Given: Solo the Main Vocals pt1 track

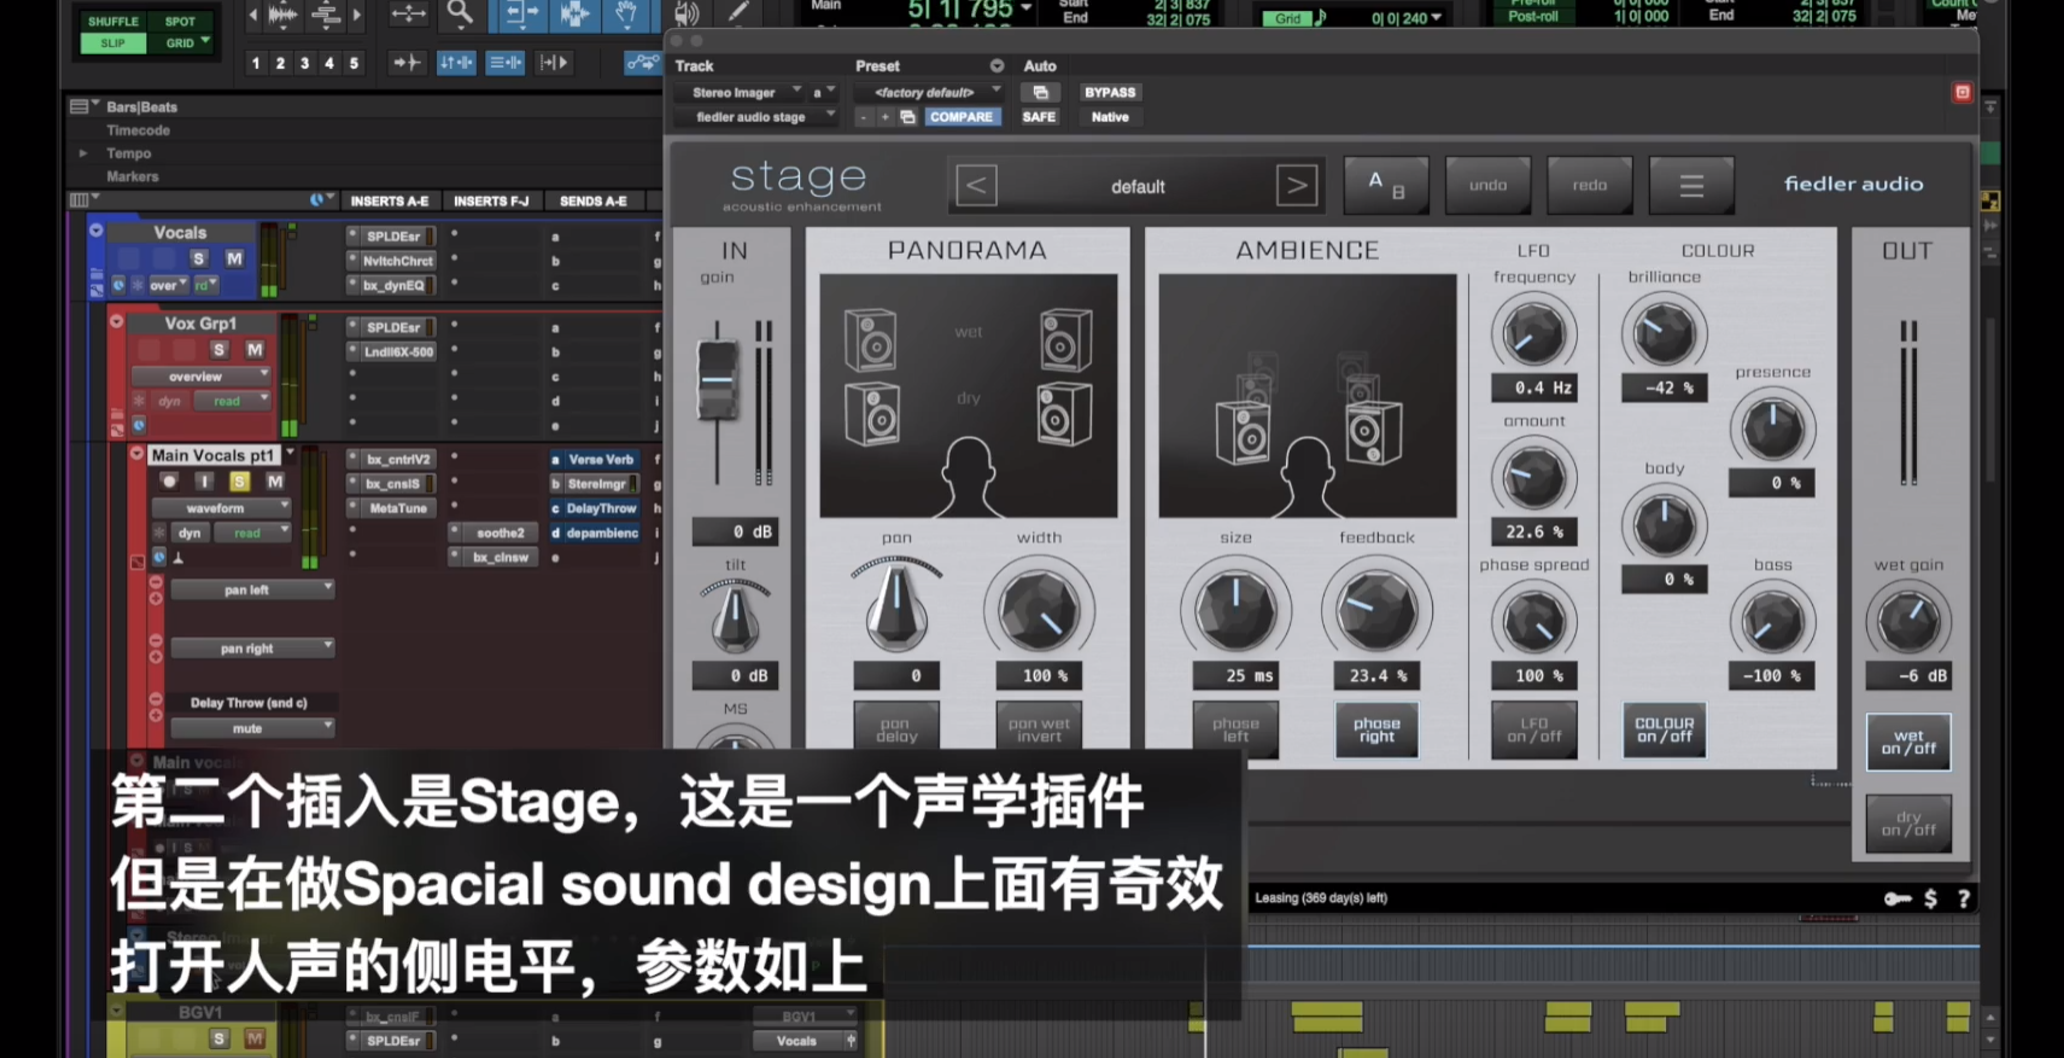Looking at the screenshot, I should click(x=239, y=482).
